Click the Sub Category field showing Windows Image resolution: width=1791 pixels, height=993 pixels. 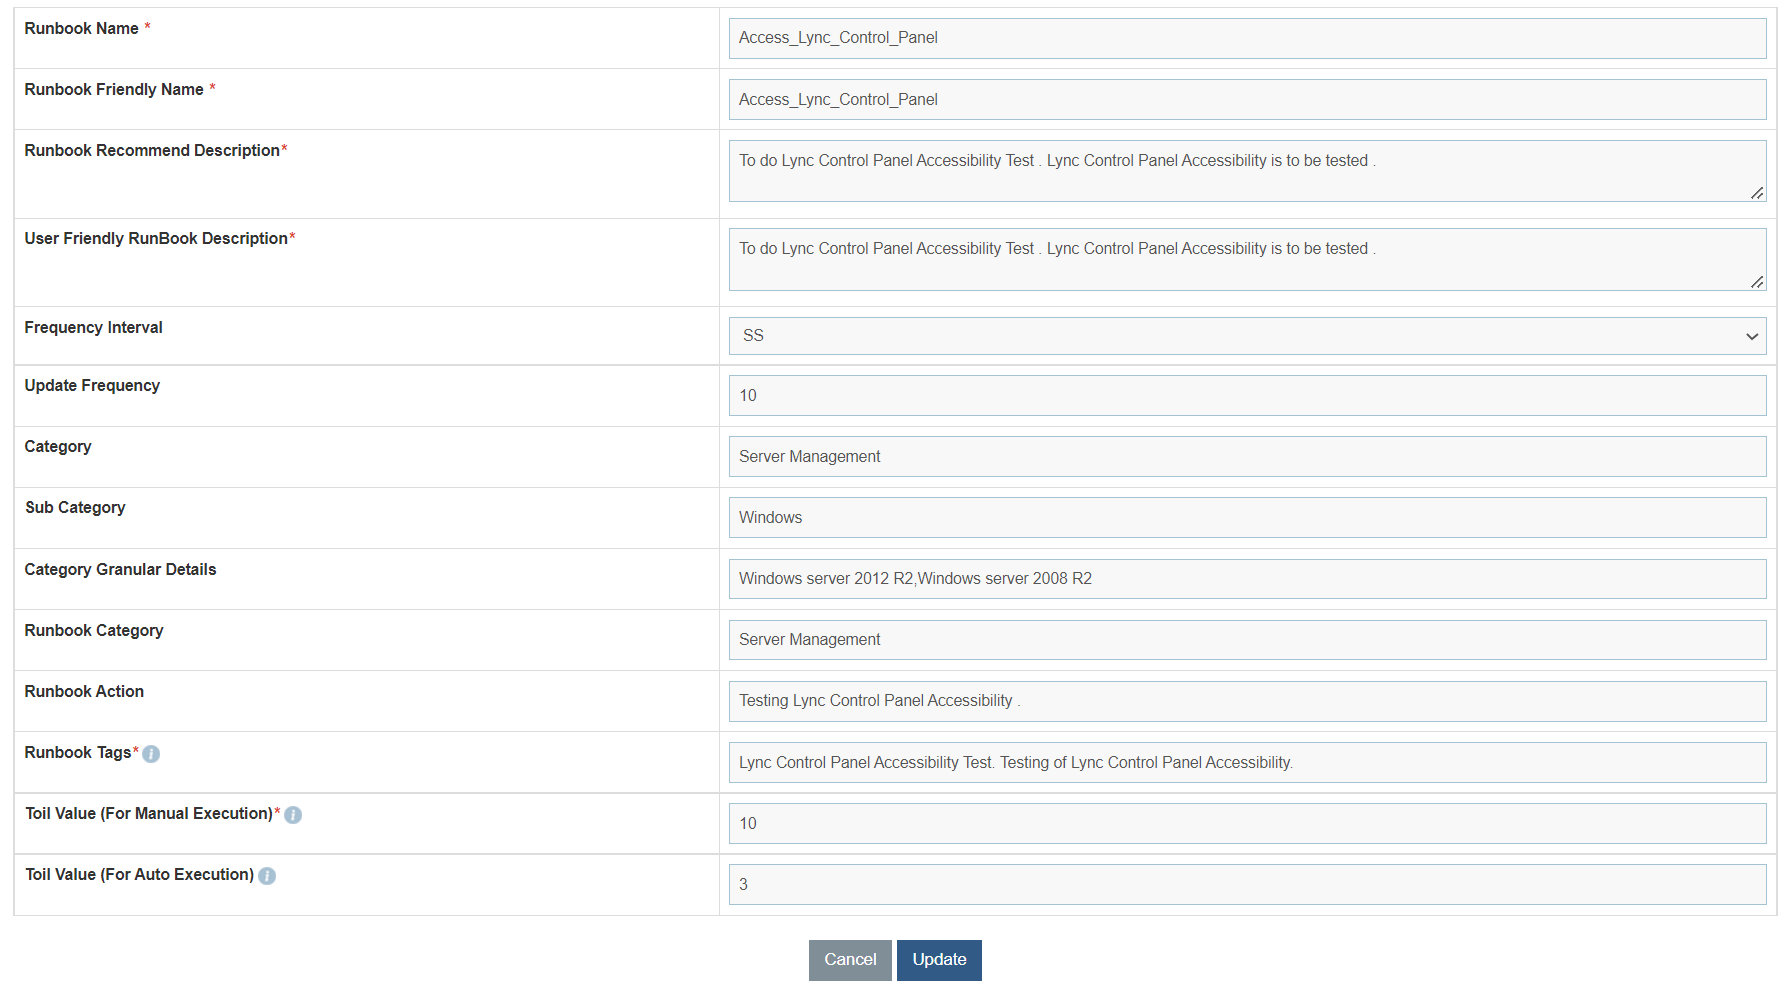pos(1245,517)
